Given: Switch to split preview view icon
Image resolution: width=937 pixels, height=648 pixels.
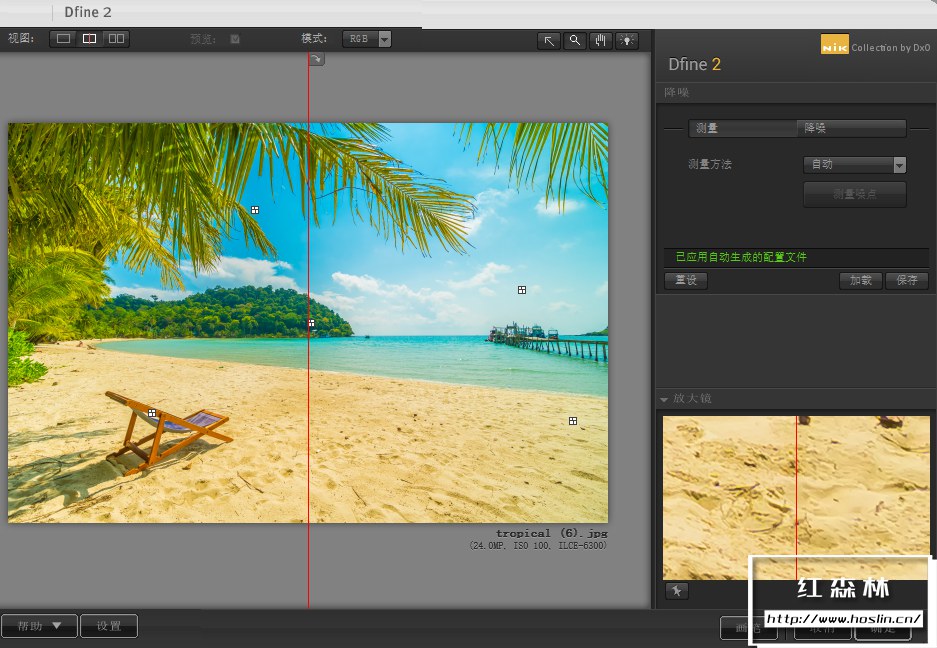Looking at the screenshot, I should tap(90, 39).
